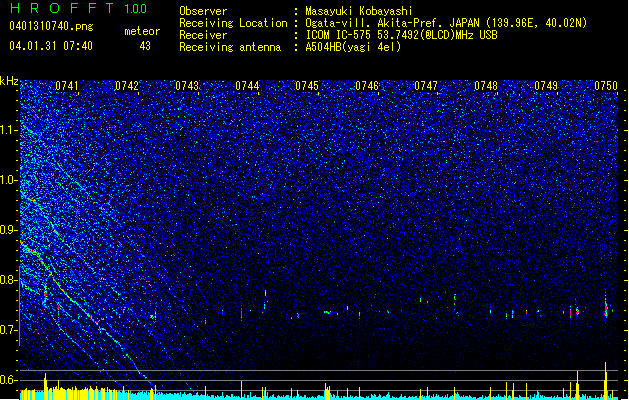This screenshot has width=629, height=400.
Task: Click the Receiving Location label
Action: 233,23
